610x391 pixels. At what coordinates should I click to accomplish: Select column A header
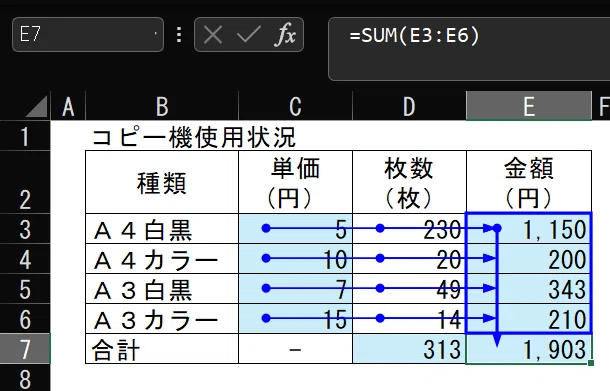pyautogui.click(x=68, y=106)
